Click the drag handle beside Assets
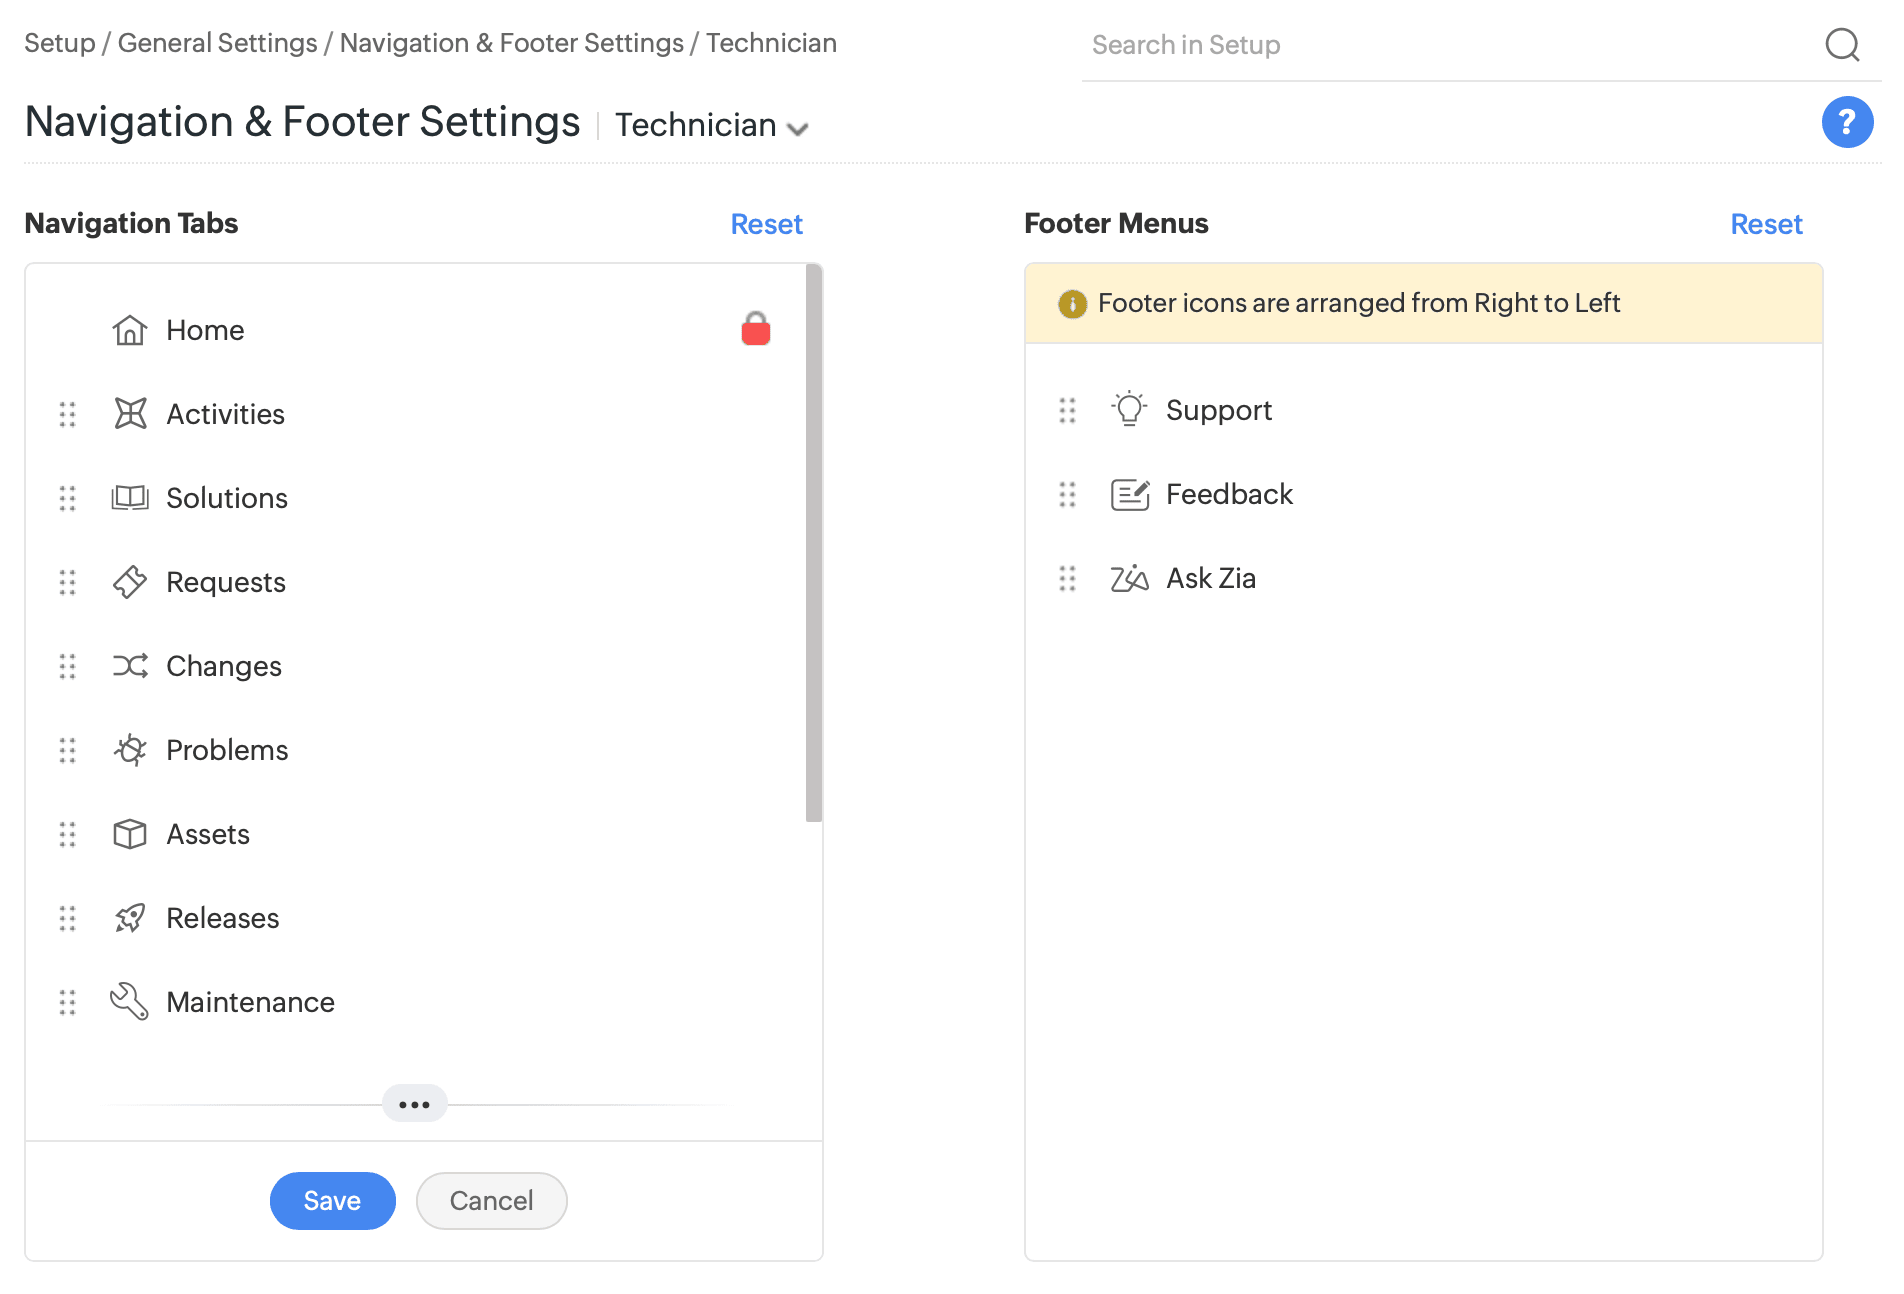This screenshot has height=1294, width=1904. click(x=67, y=834)
